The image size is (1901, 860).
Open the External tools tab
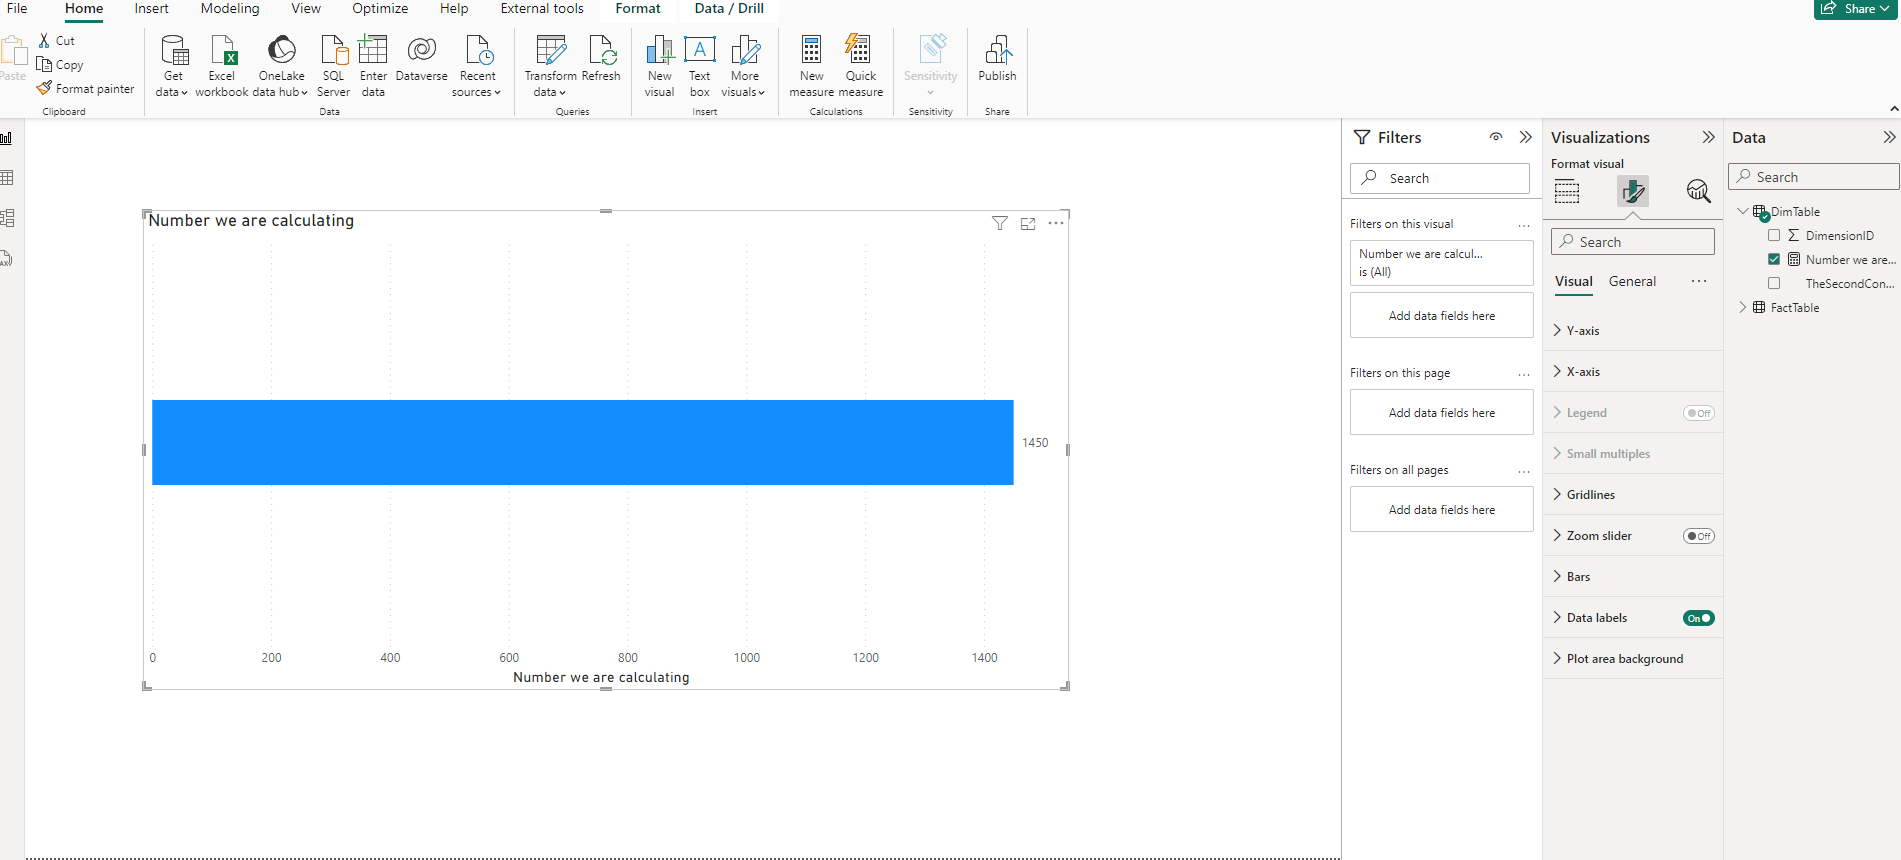[x=542, y=9]
